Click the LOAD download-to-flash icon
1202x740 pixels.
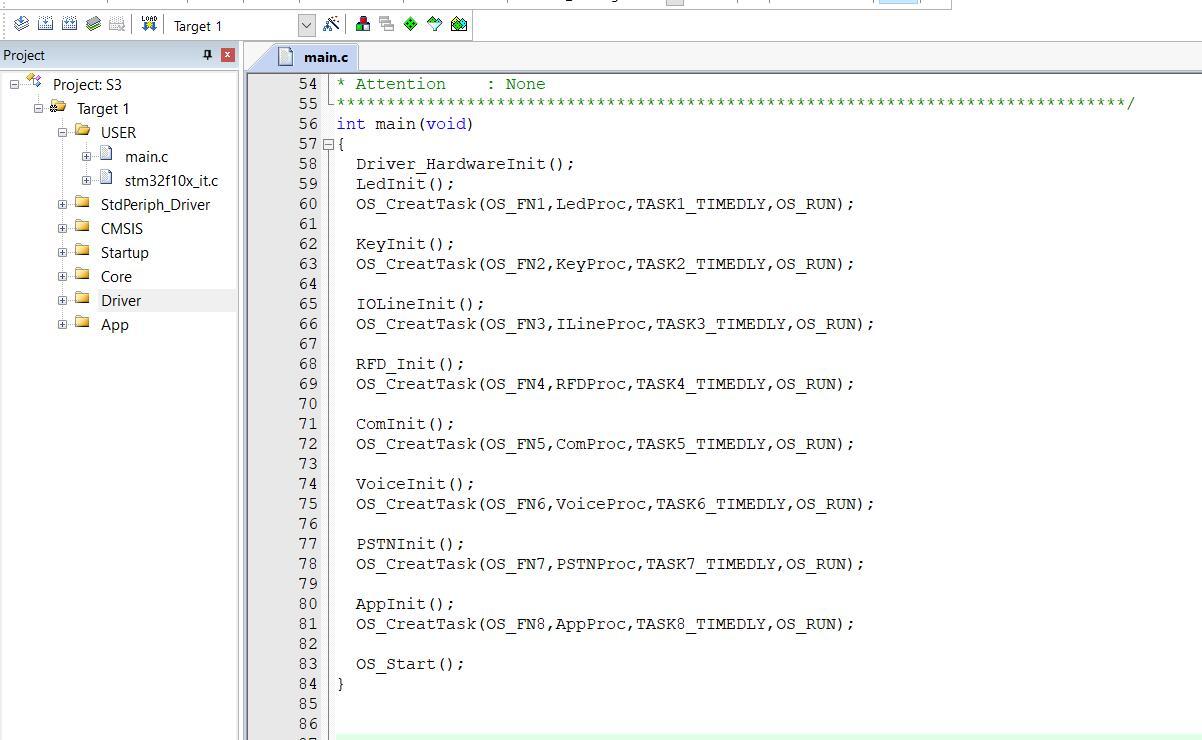149,23
